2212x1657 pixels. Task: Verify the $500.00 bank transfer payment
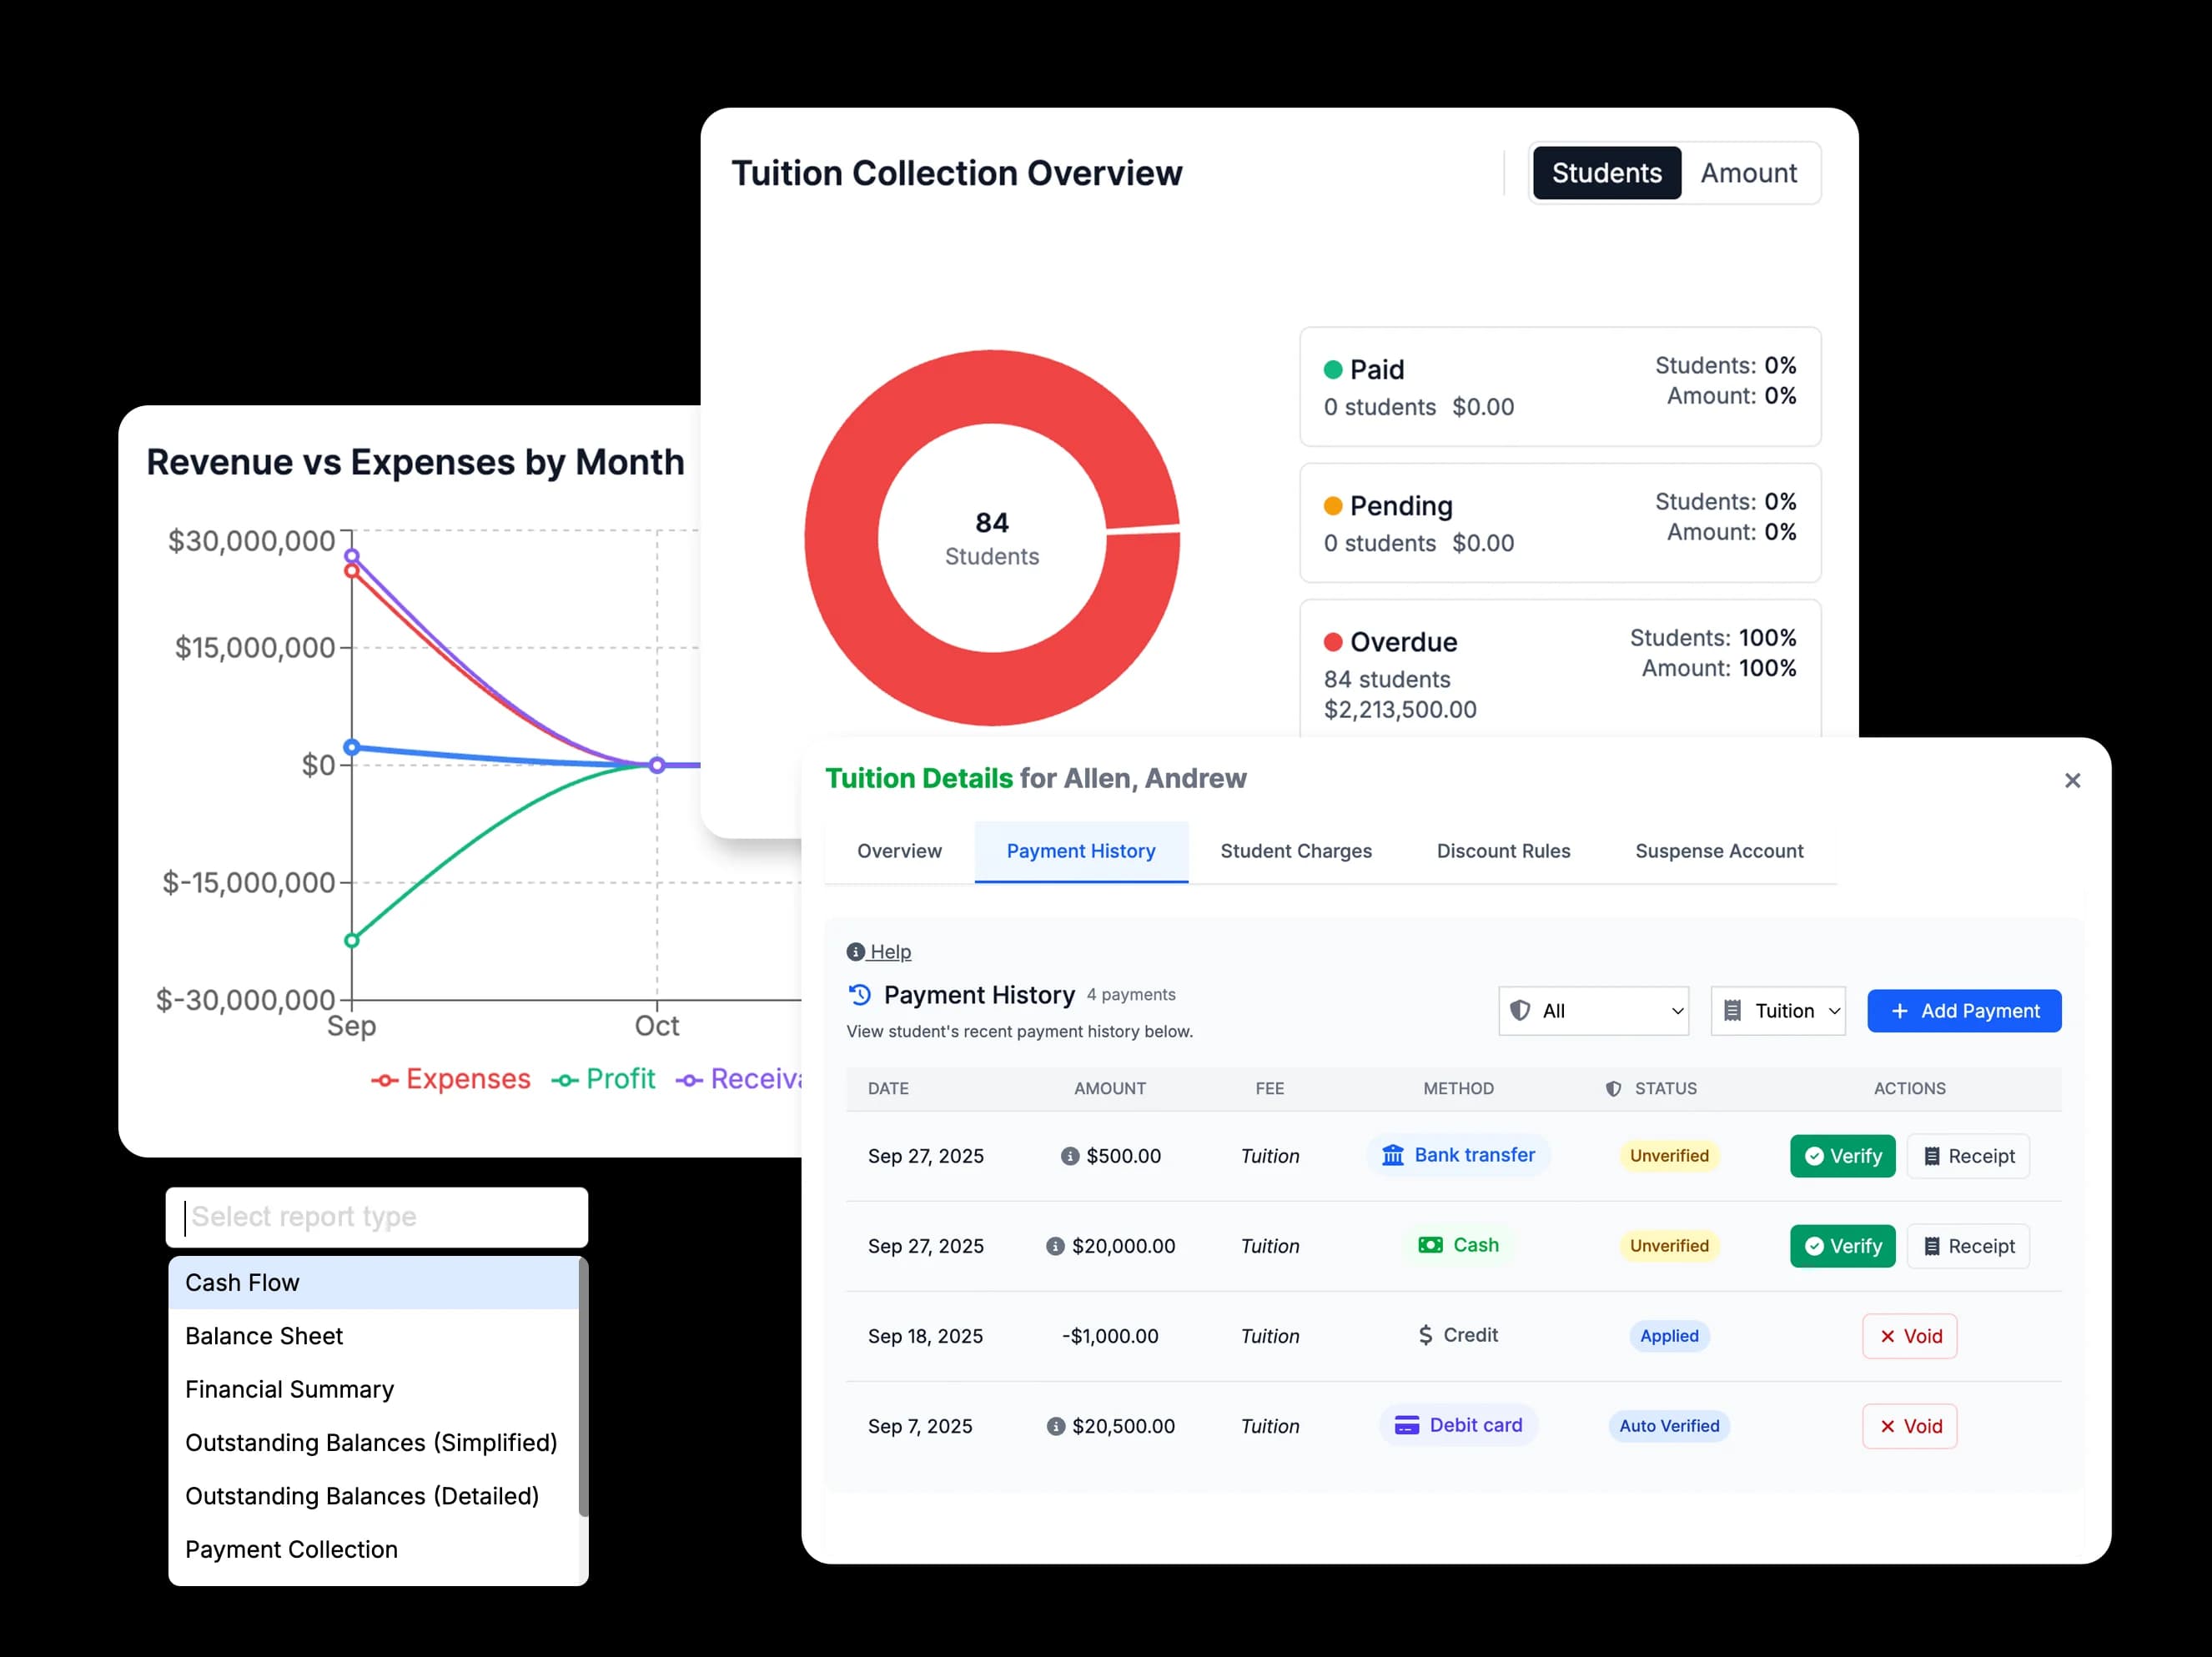1842,1156
